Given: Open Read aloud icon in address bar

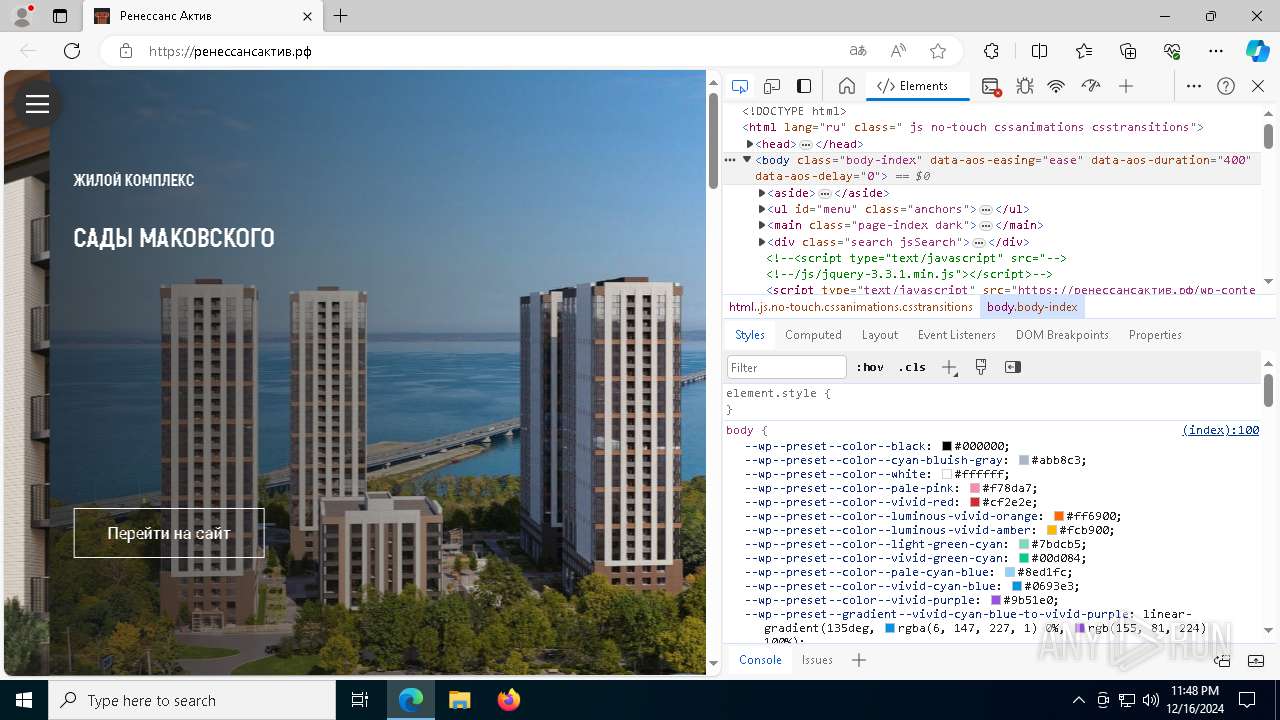Looking at the screenshot, I should pyautogui.click(x=898, y=51).
